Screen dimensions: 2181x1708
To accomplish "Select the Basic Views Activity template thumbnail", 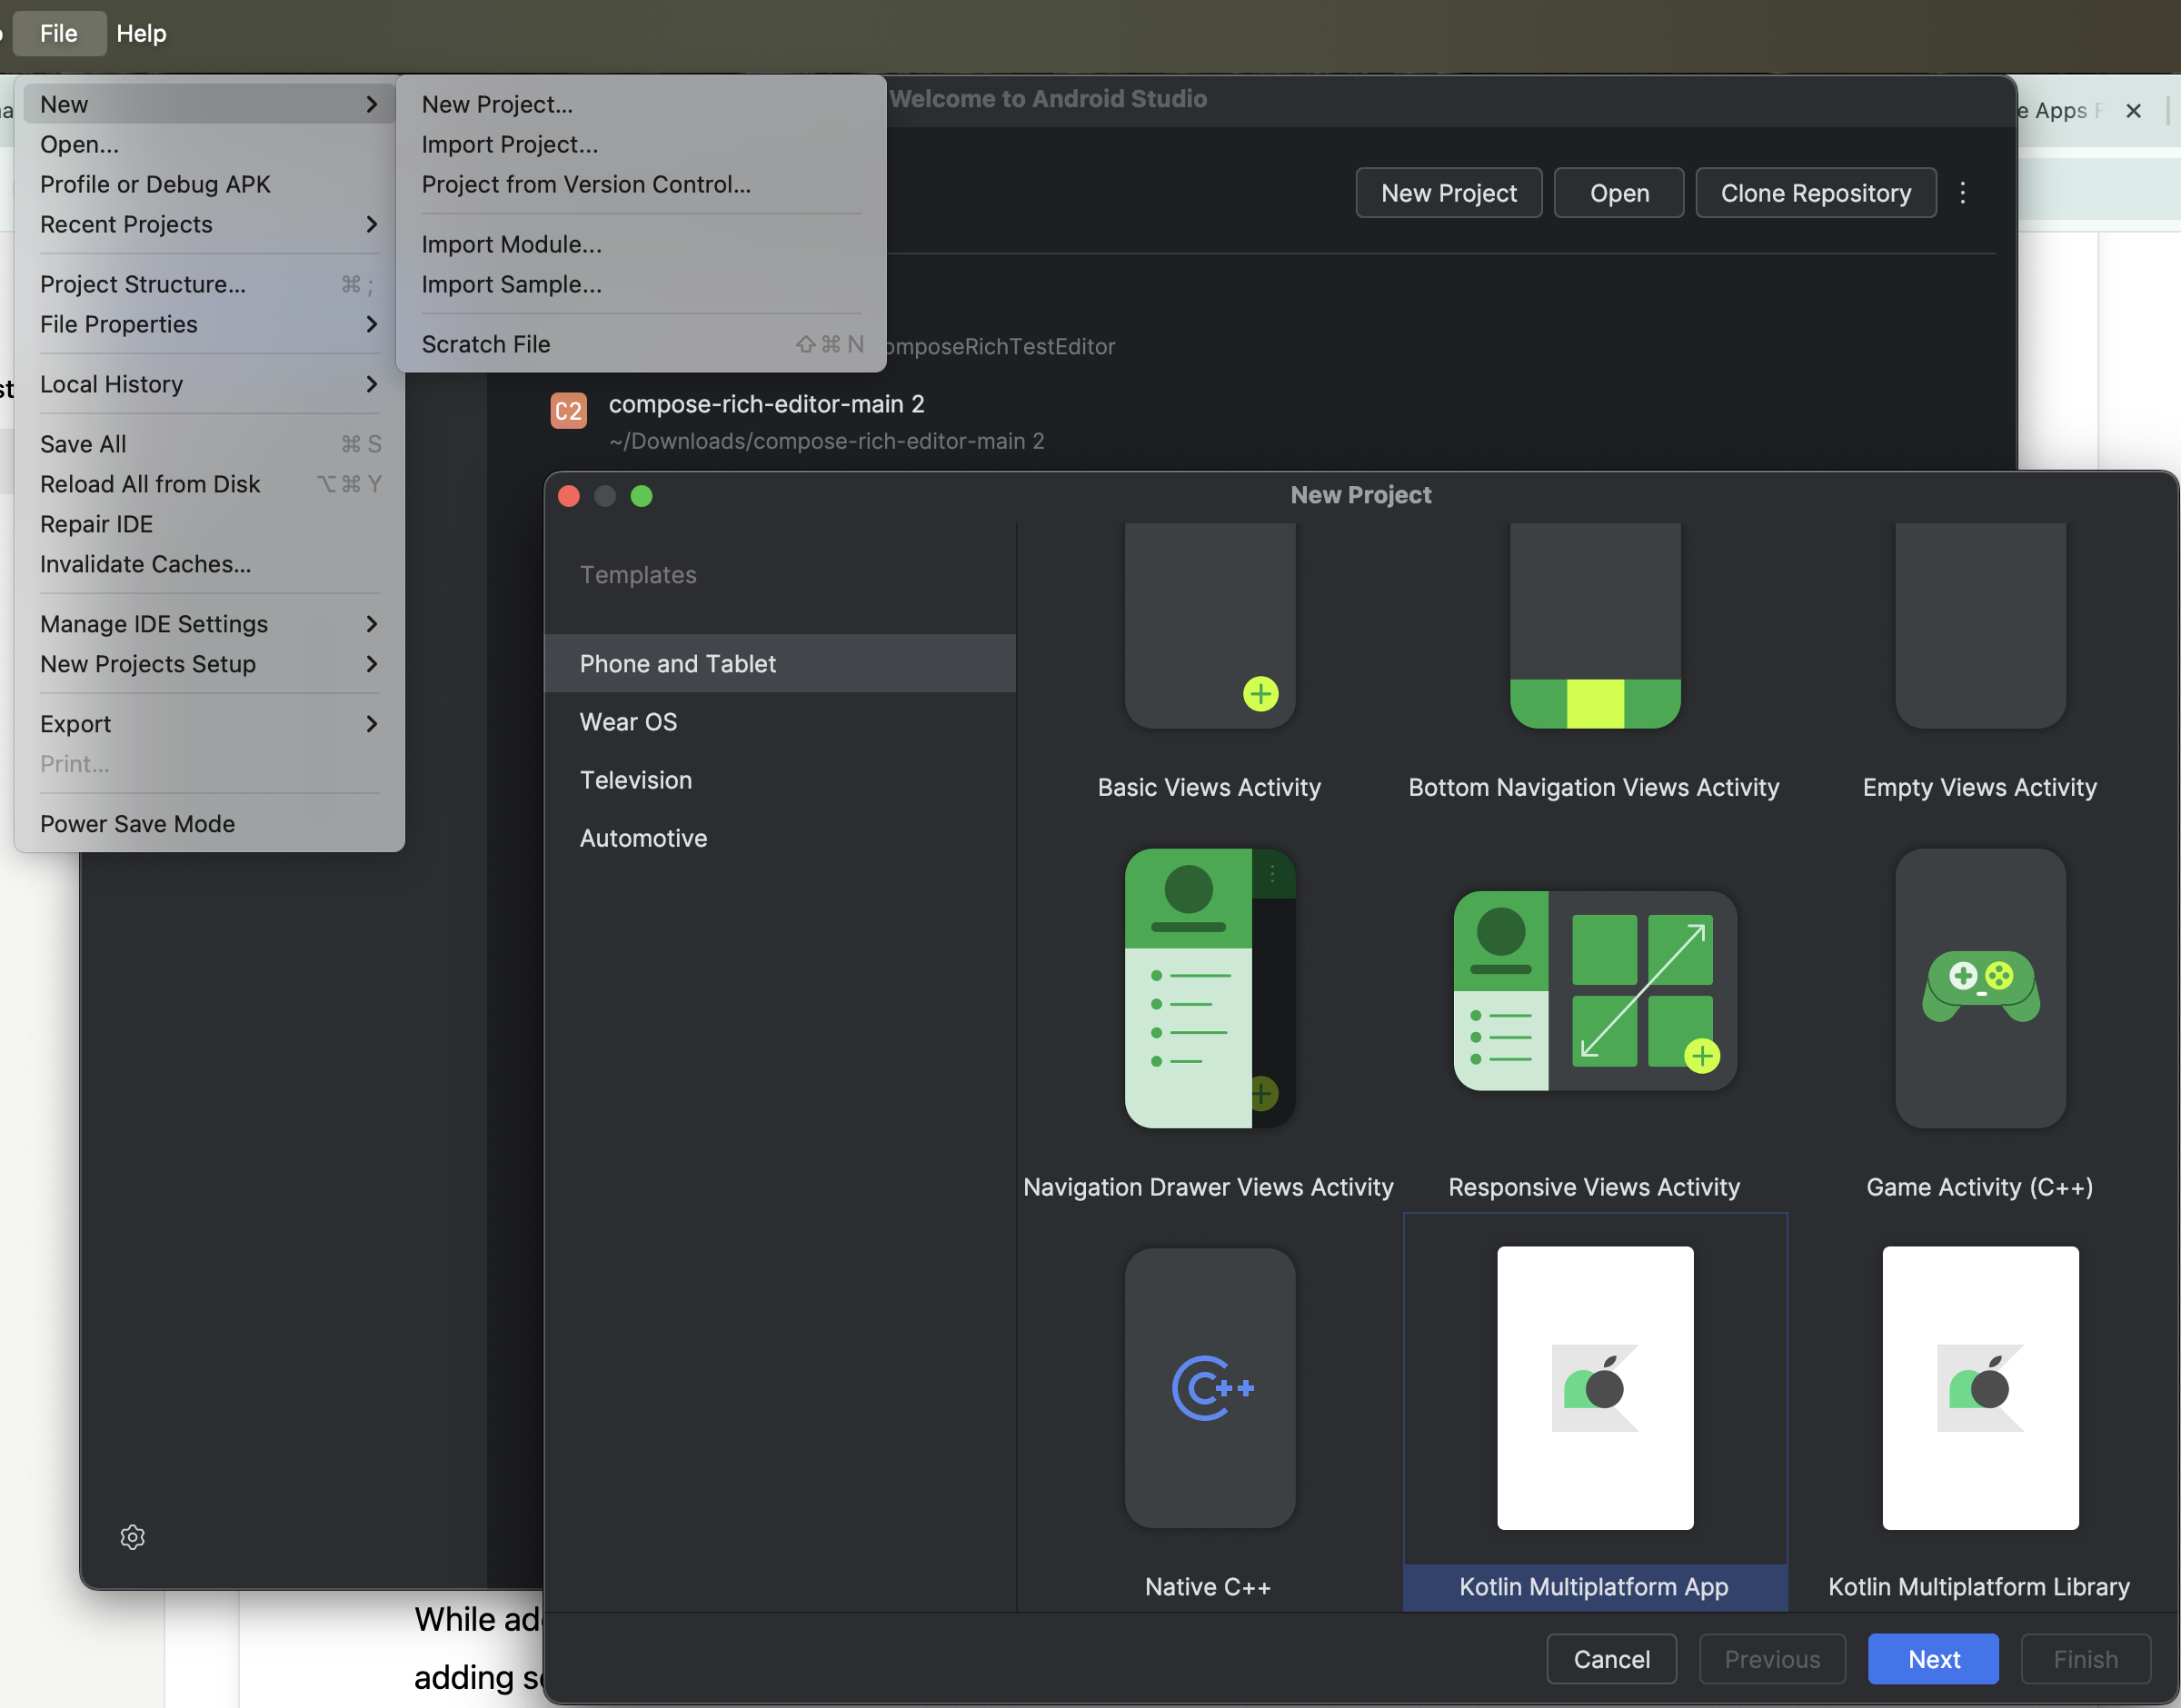I will 1210,626.
